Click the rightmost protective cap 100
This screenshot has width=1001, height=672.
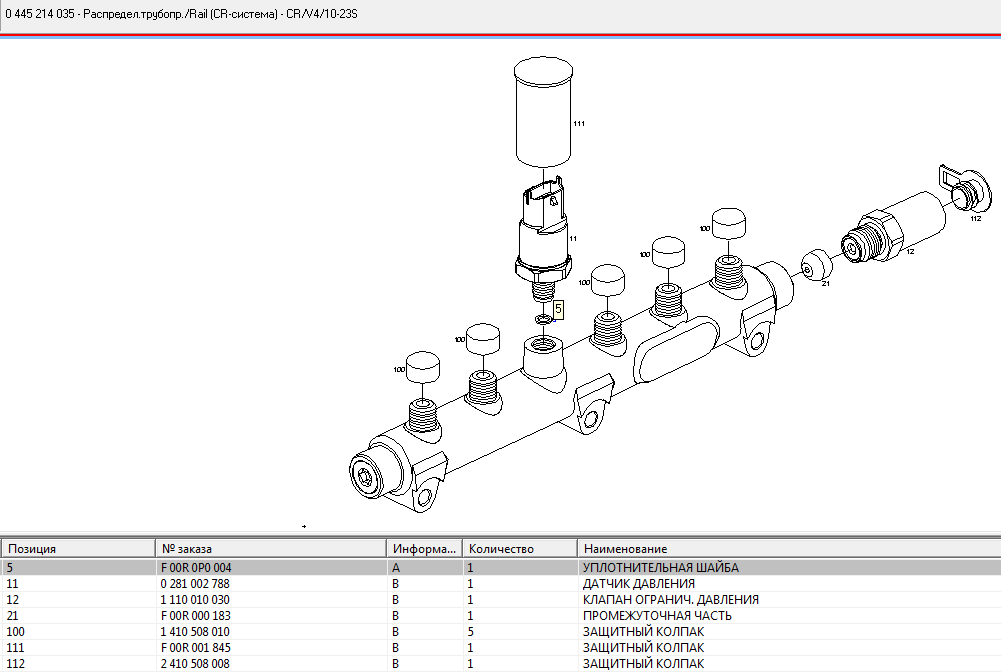728,226
